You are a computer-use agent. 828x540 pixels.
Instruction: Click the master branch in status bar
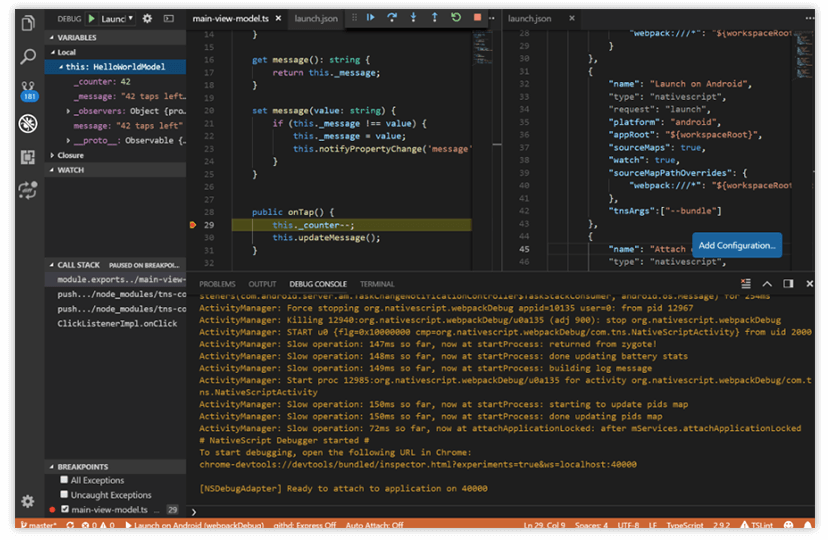point(38,525)
